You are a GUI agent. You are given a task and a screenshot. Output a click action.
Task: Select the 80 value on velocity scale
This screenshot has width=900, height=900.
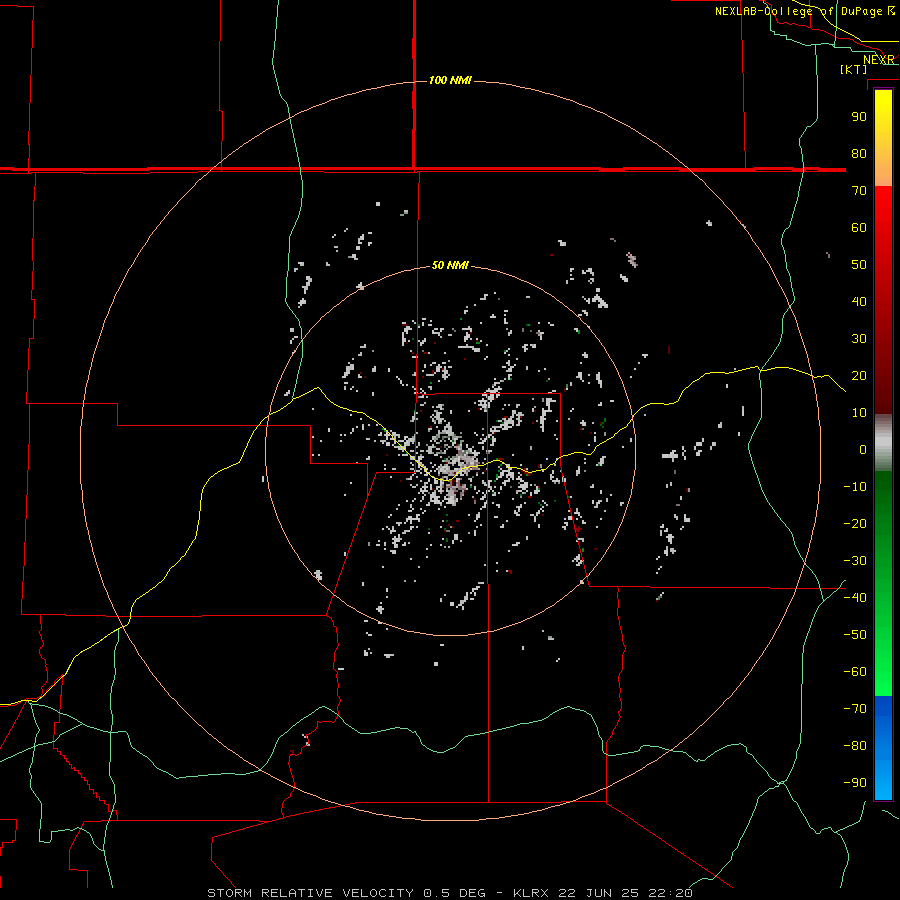pyautogui.click(x=859, y=153)
